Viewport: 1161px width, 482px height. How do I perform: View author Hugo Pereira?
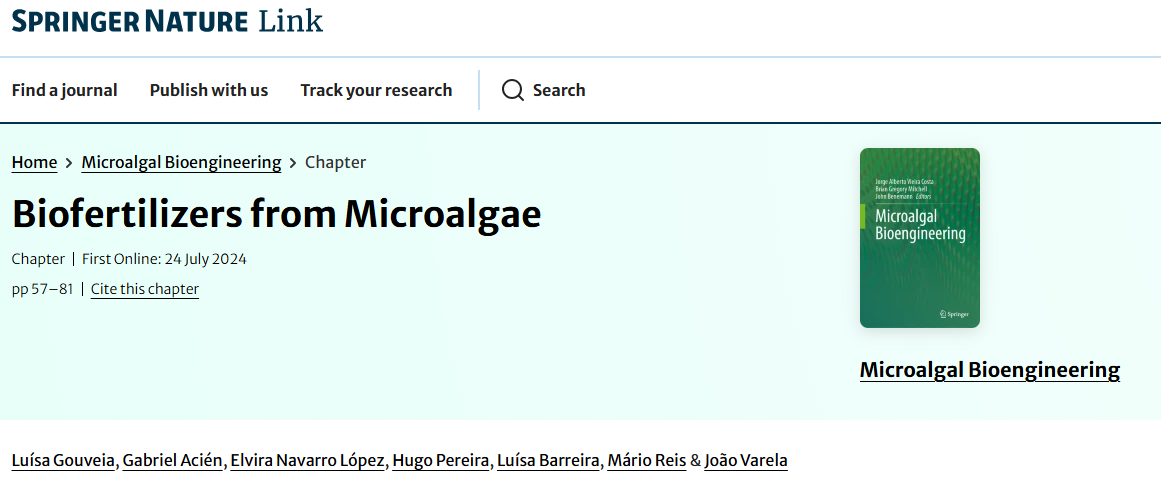coord(441,461)
